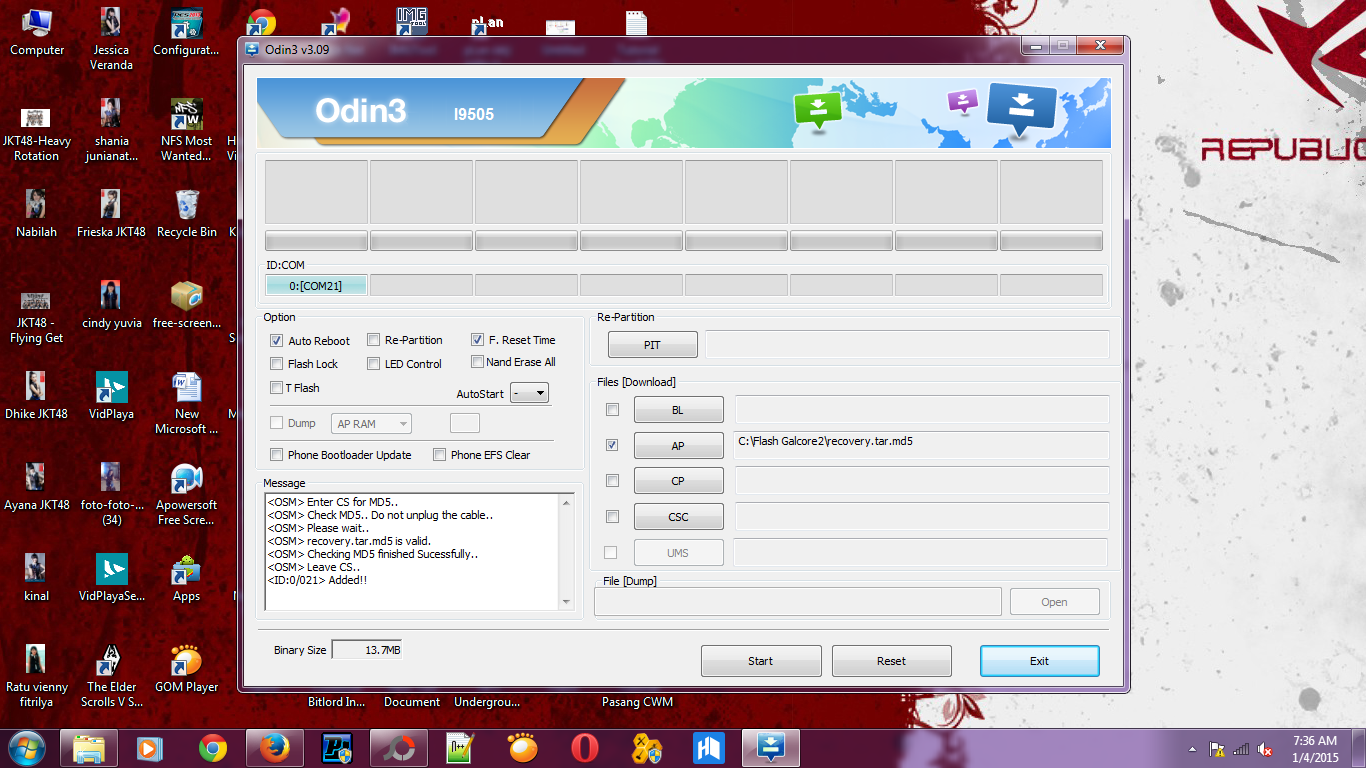Switch to the Odin3 taskbar icon

point(771,748)
